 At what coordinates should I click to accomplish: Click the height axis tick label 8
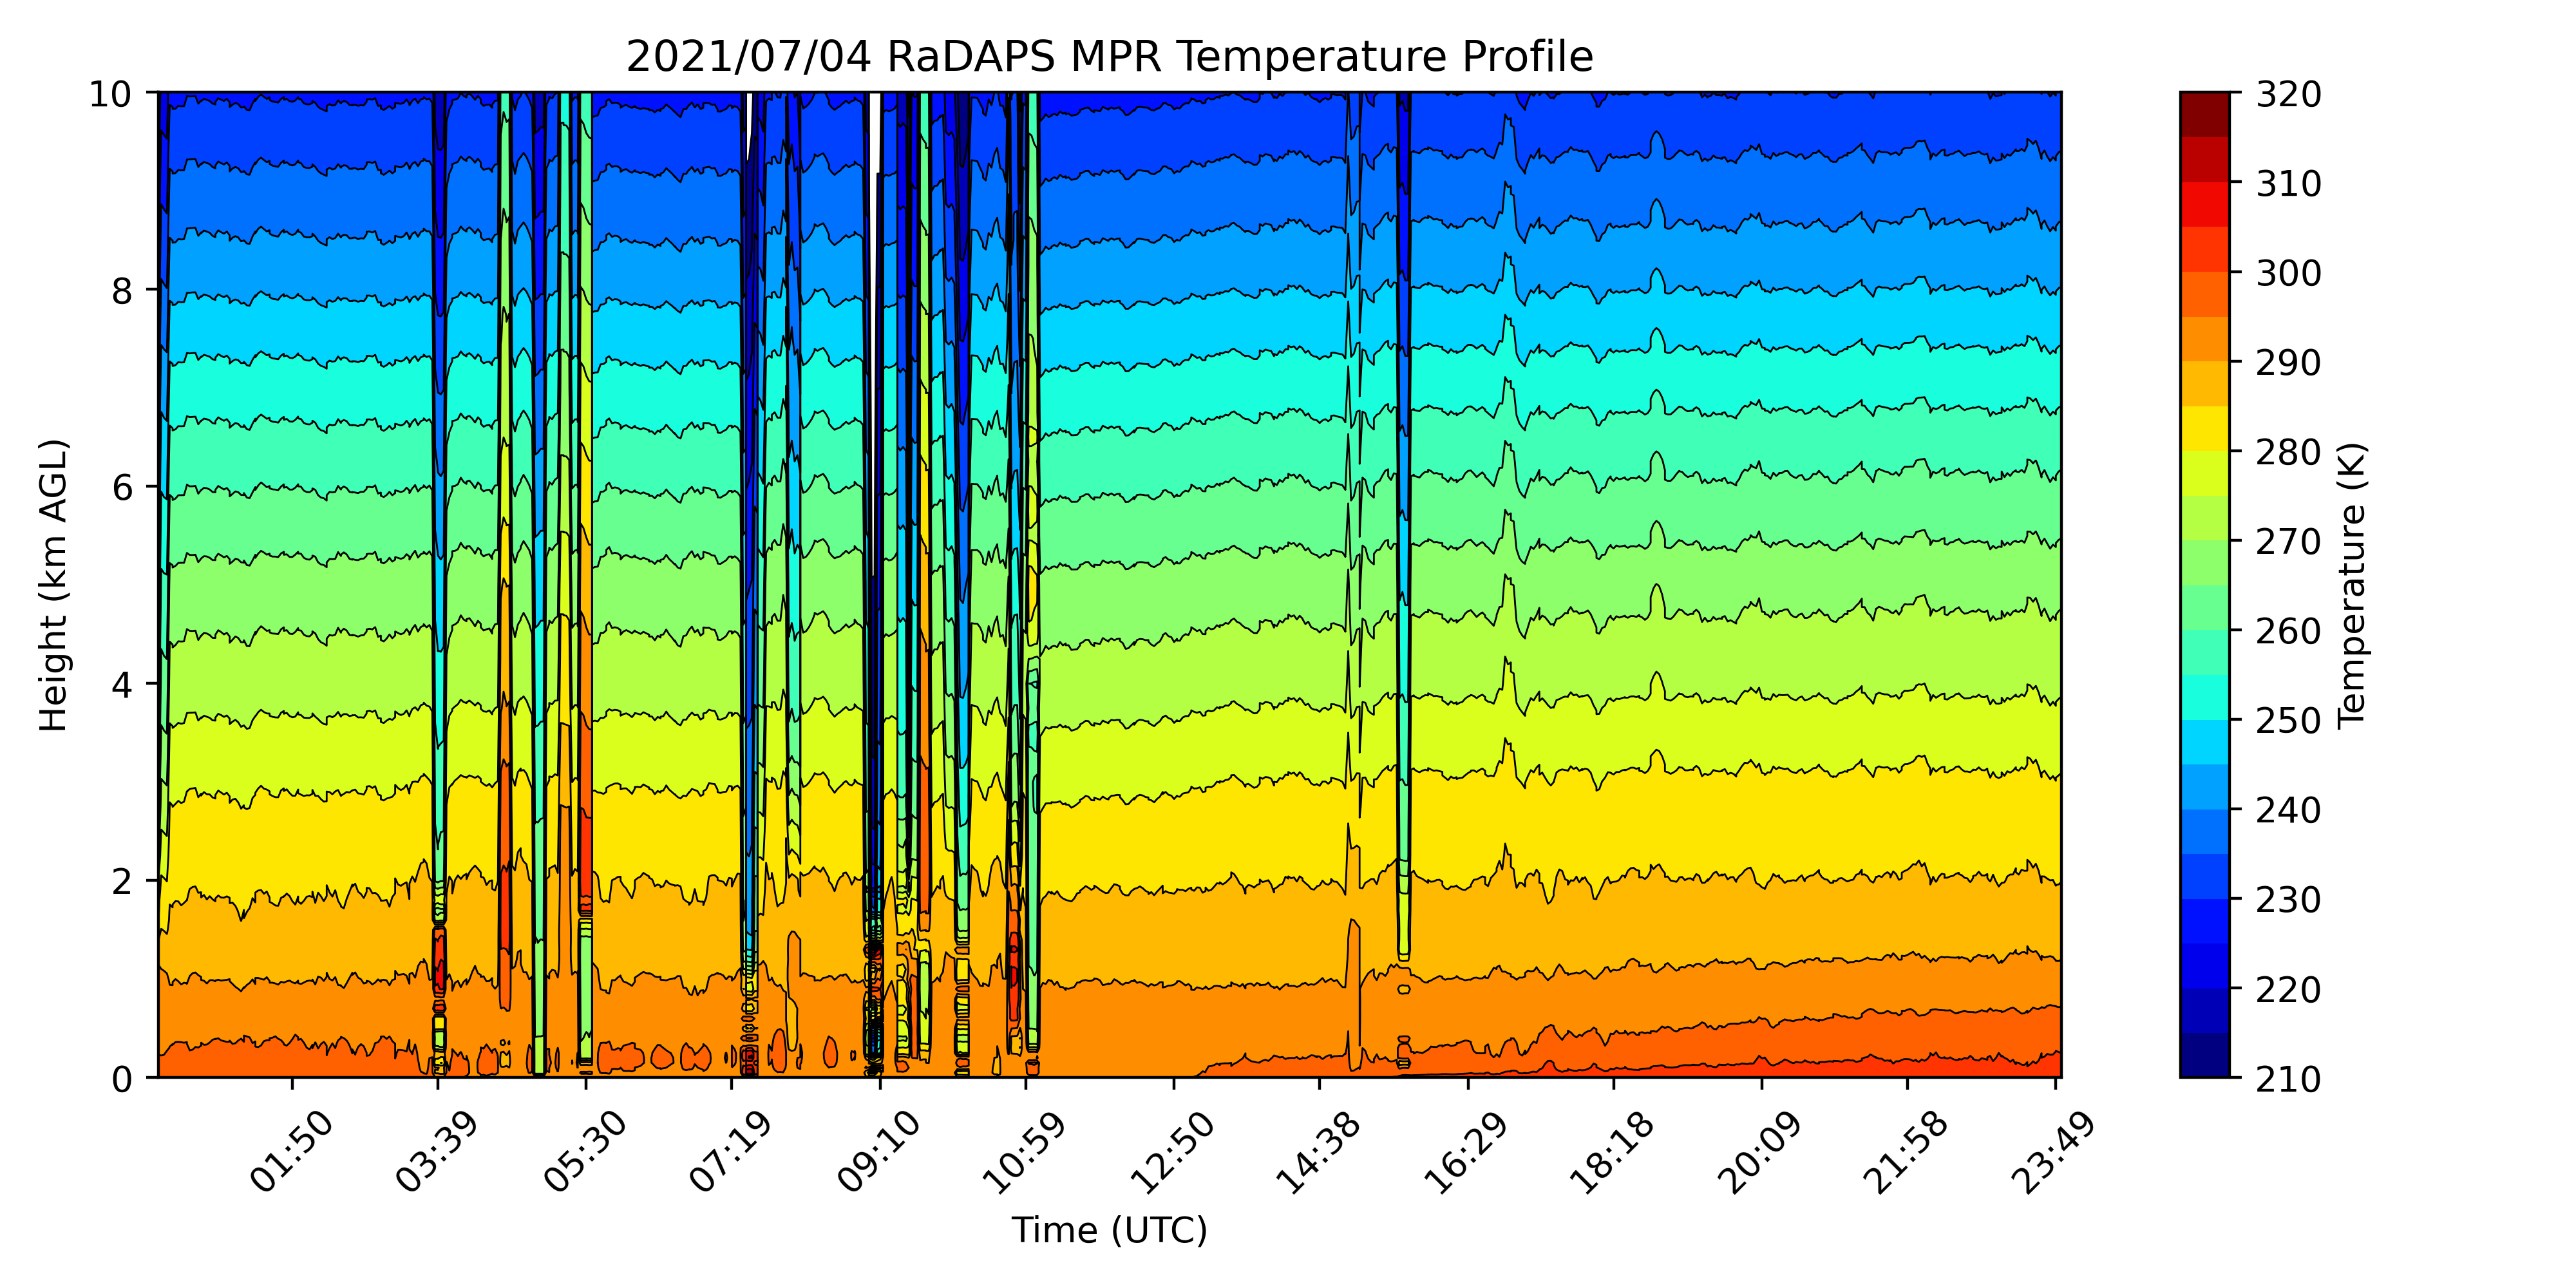122,291
